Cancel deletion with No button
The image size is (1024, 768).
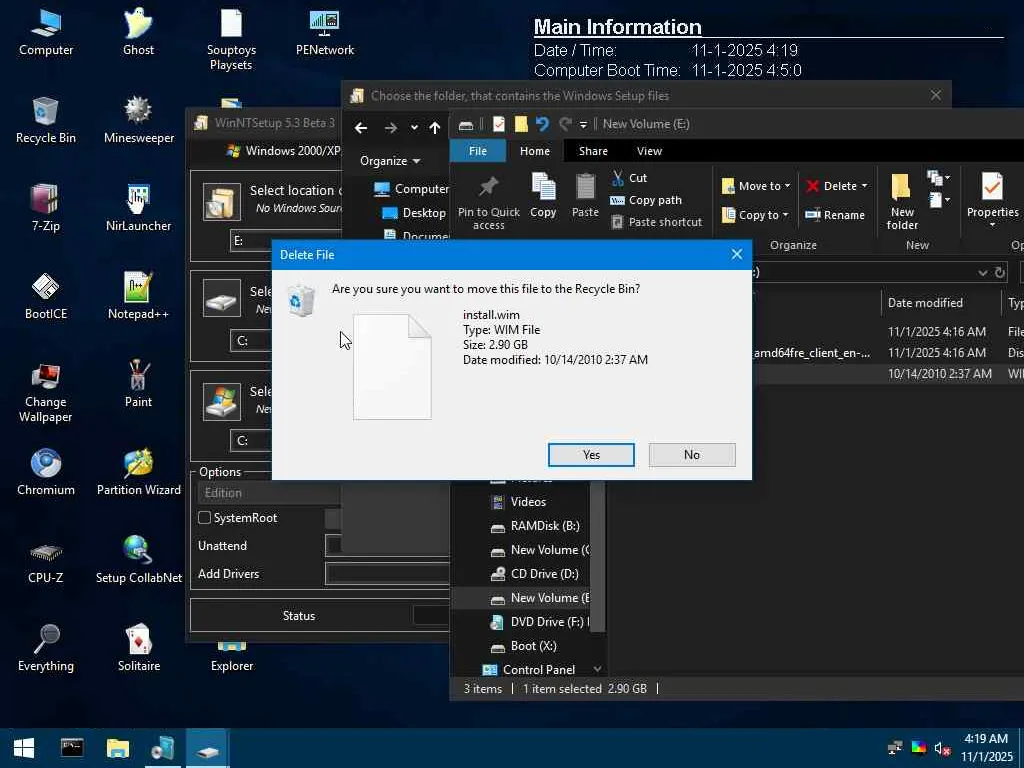pos(692,455)
